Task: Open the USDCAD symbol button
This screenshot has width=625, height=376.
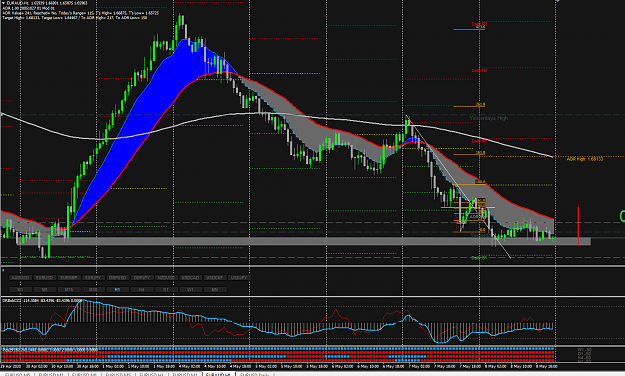Action: [x=190, y=278]
